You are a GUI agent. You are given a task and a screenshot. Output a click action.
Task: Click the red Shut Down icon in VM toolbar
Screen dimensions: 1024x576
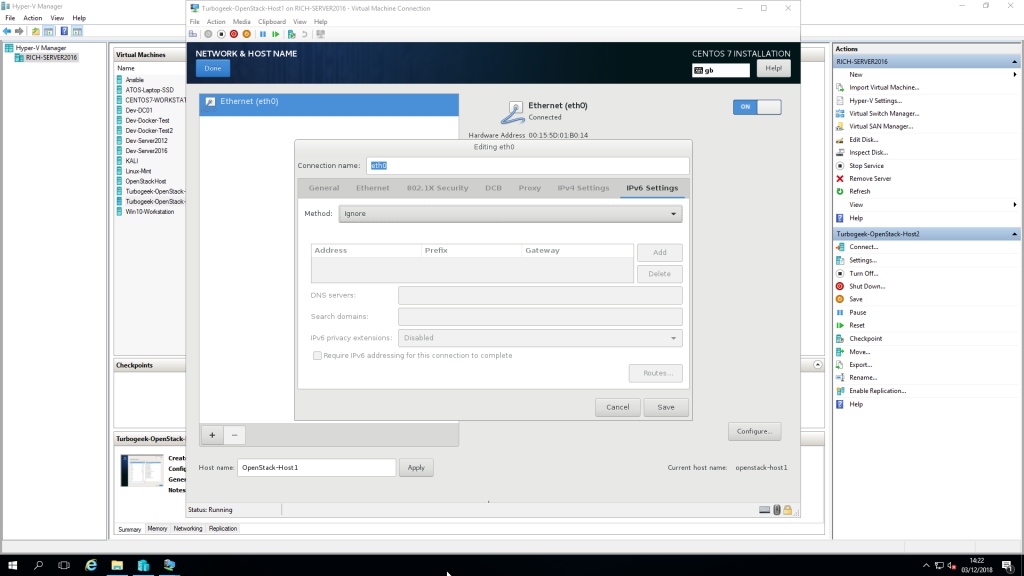234,34
